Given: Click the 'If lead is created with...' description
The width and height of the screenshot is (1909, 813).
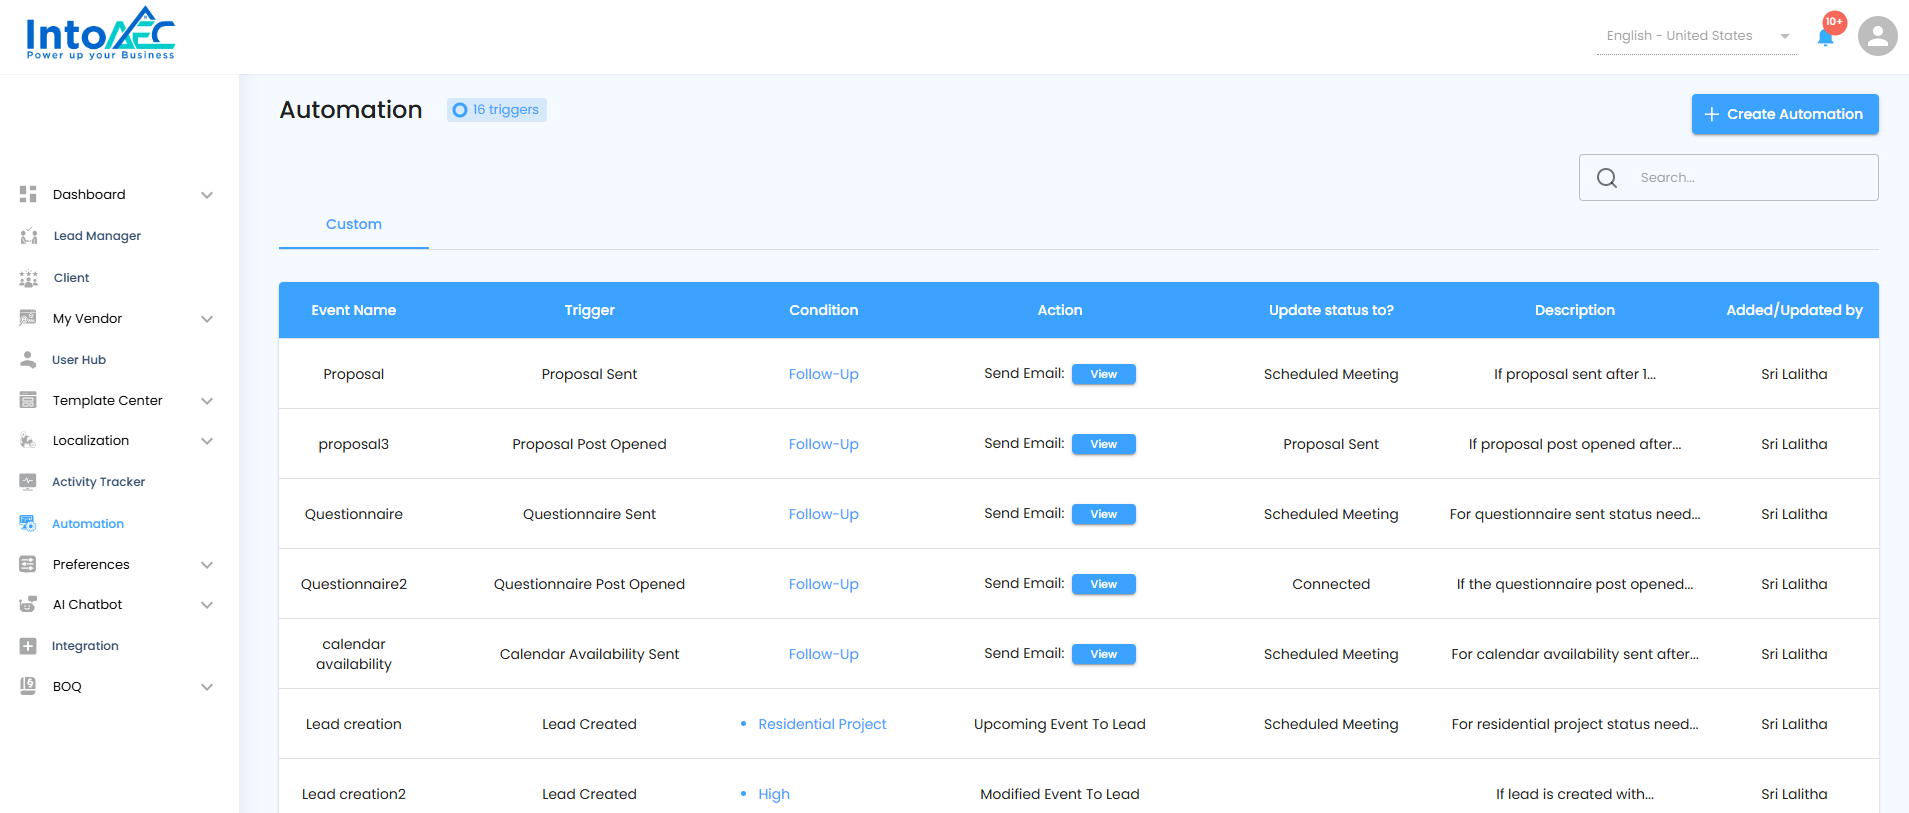Looking at the screenshot, I should pos(1575,794).
